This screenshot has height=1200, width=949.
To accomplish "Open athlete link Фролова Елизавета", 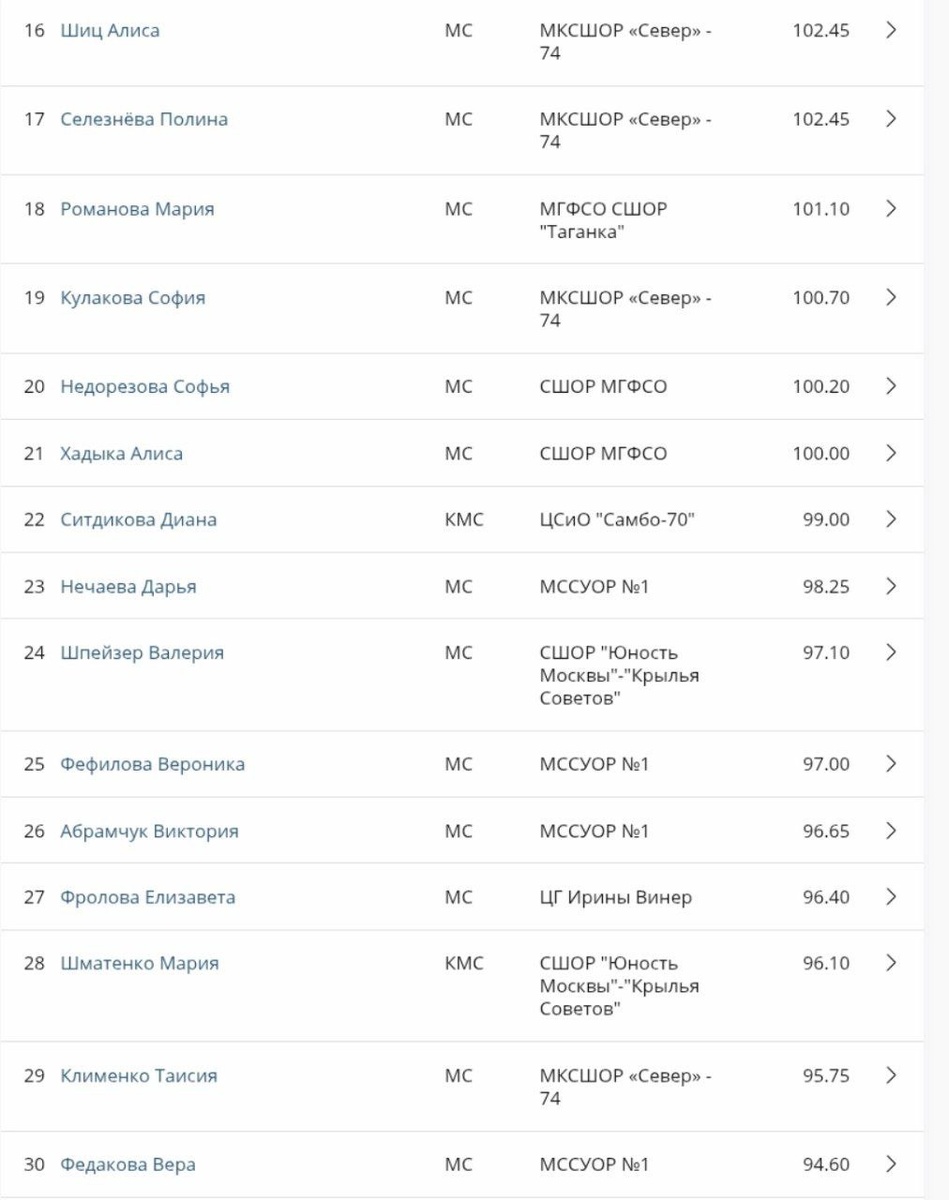I will click(147, 897).
